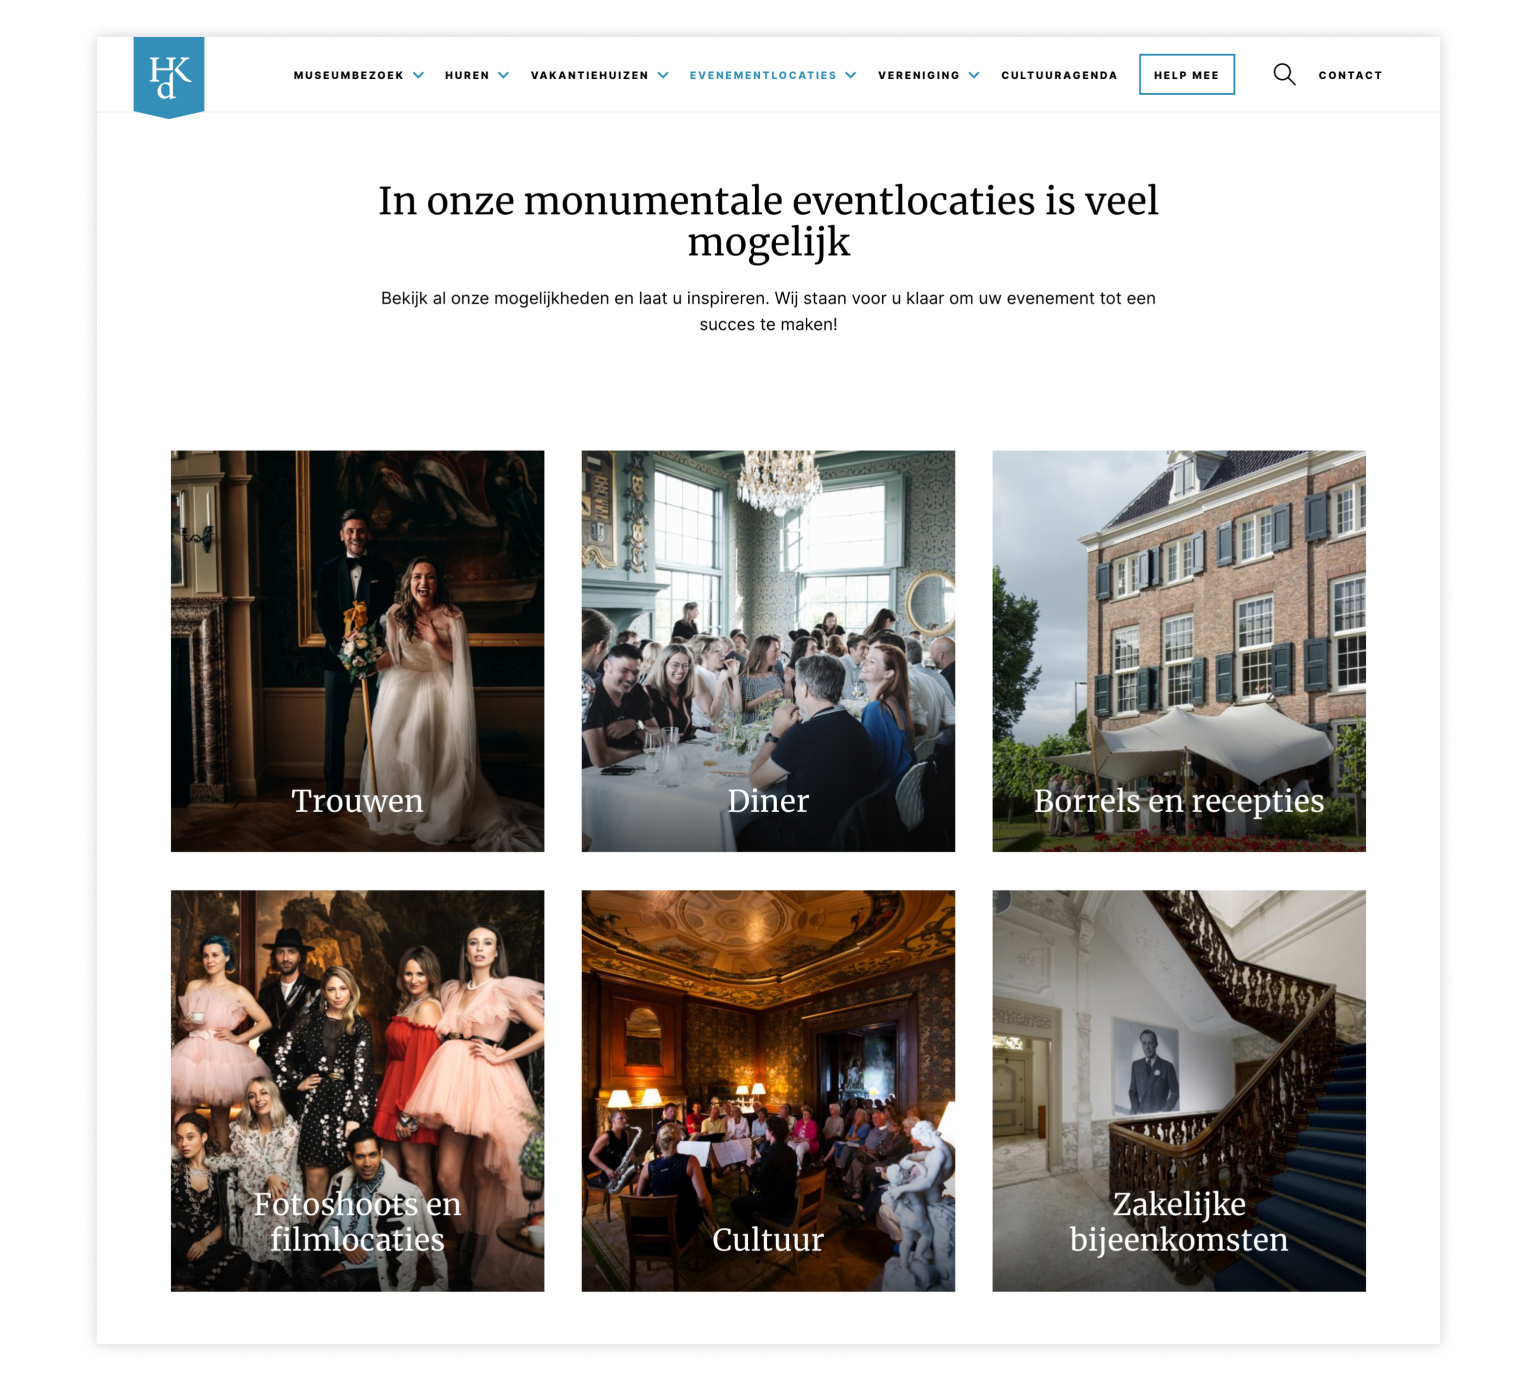
Task: Choose the Zakelijke bijeenkomsten tile
Action: (x=1179, y=1091)
